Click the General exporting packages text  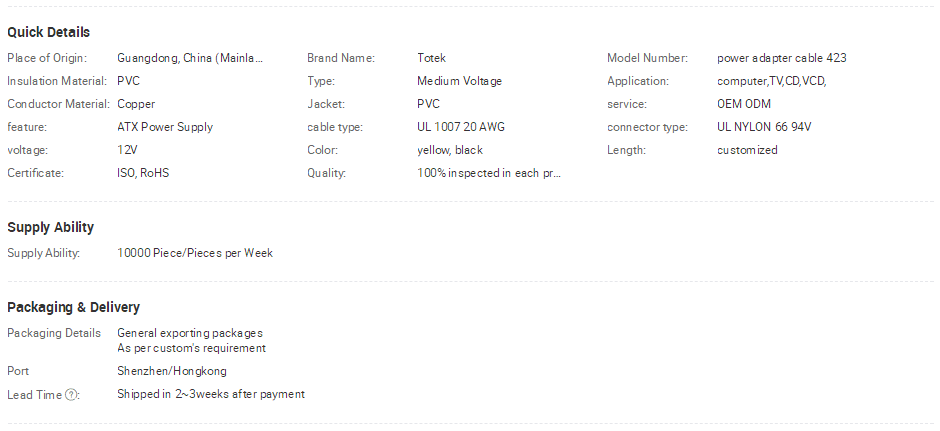tap(190, 333)
